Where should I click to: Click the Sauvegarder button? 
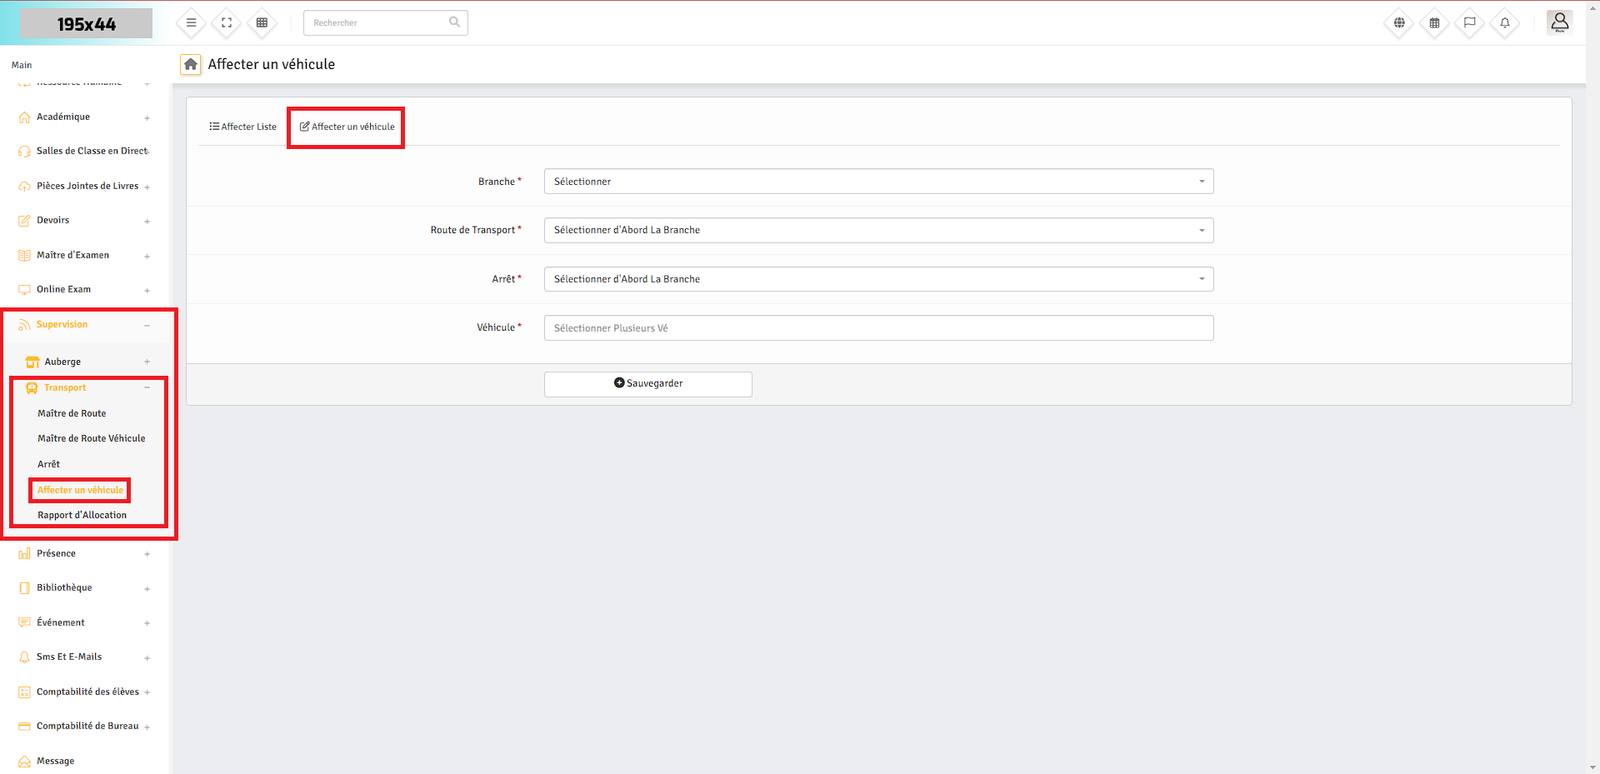(x=648, y=384)
